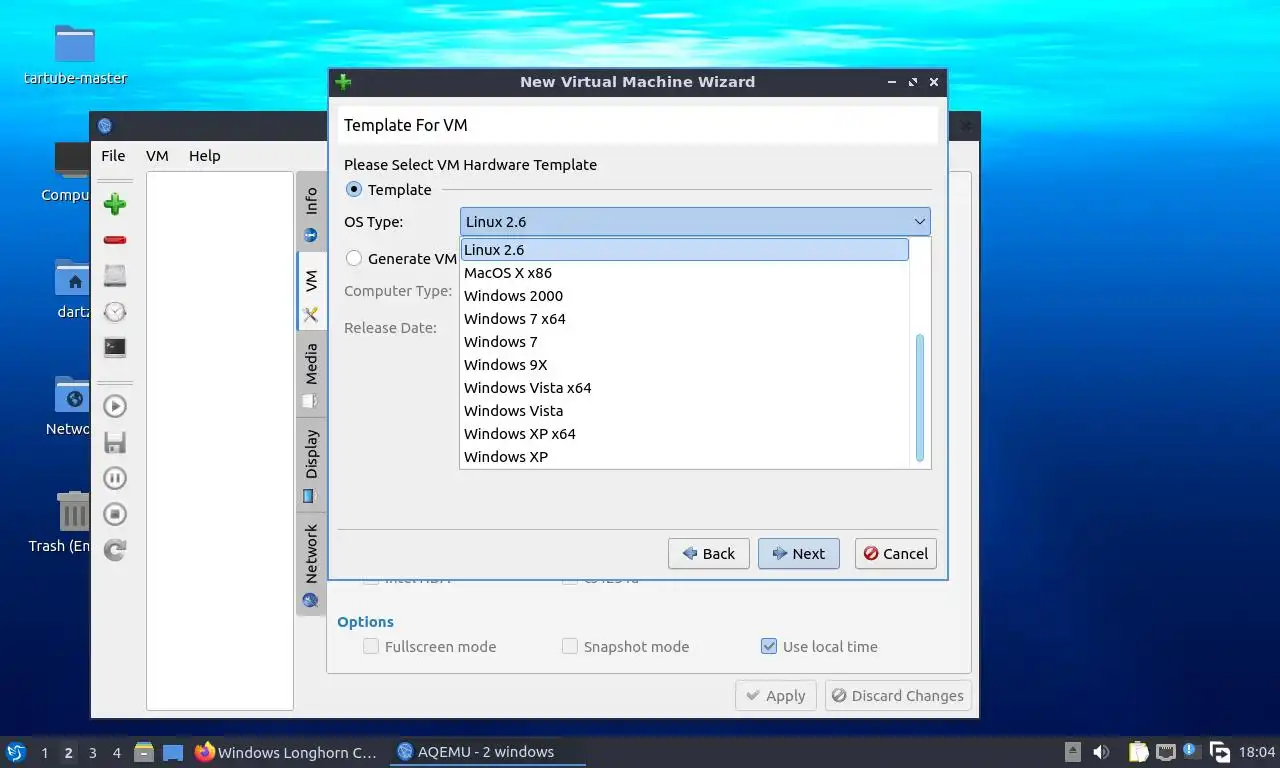Screen dimensions: 1280x768
Task: Open the terminal icon in AQEMU sidebar
Action: [x=115, y=348]
